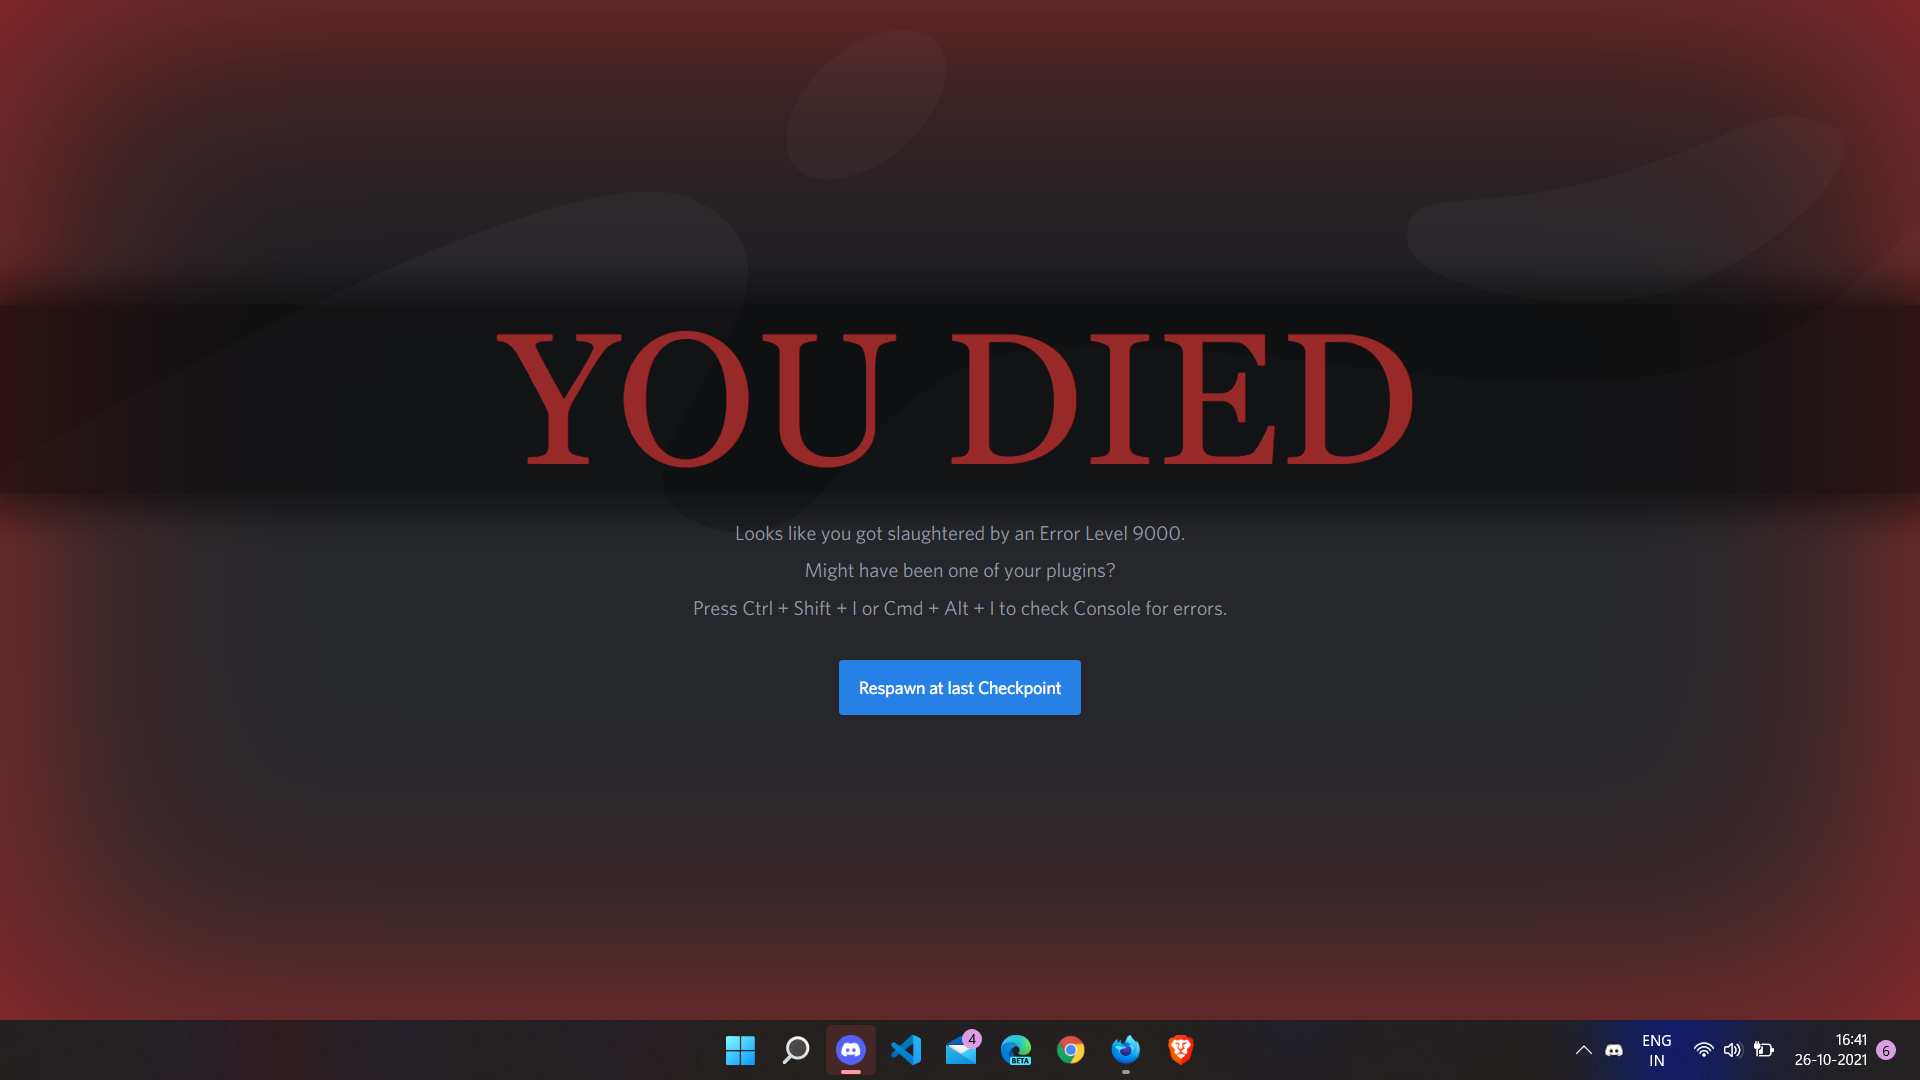This screenshot has width=1920, height=1080.
Task: Open the Mail app with 4 notifications
Action: tap(961, 1050)
